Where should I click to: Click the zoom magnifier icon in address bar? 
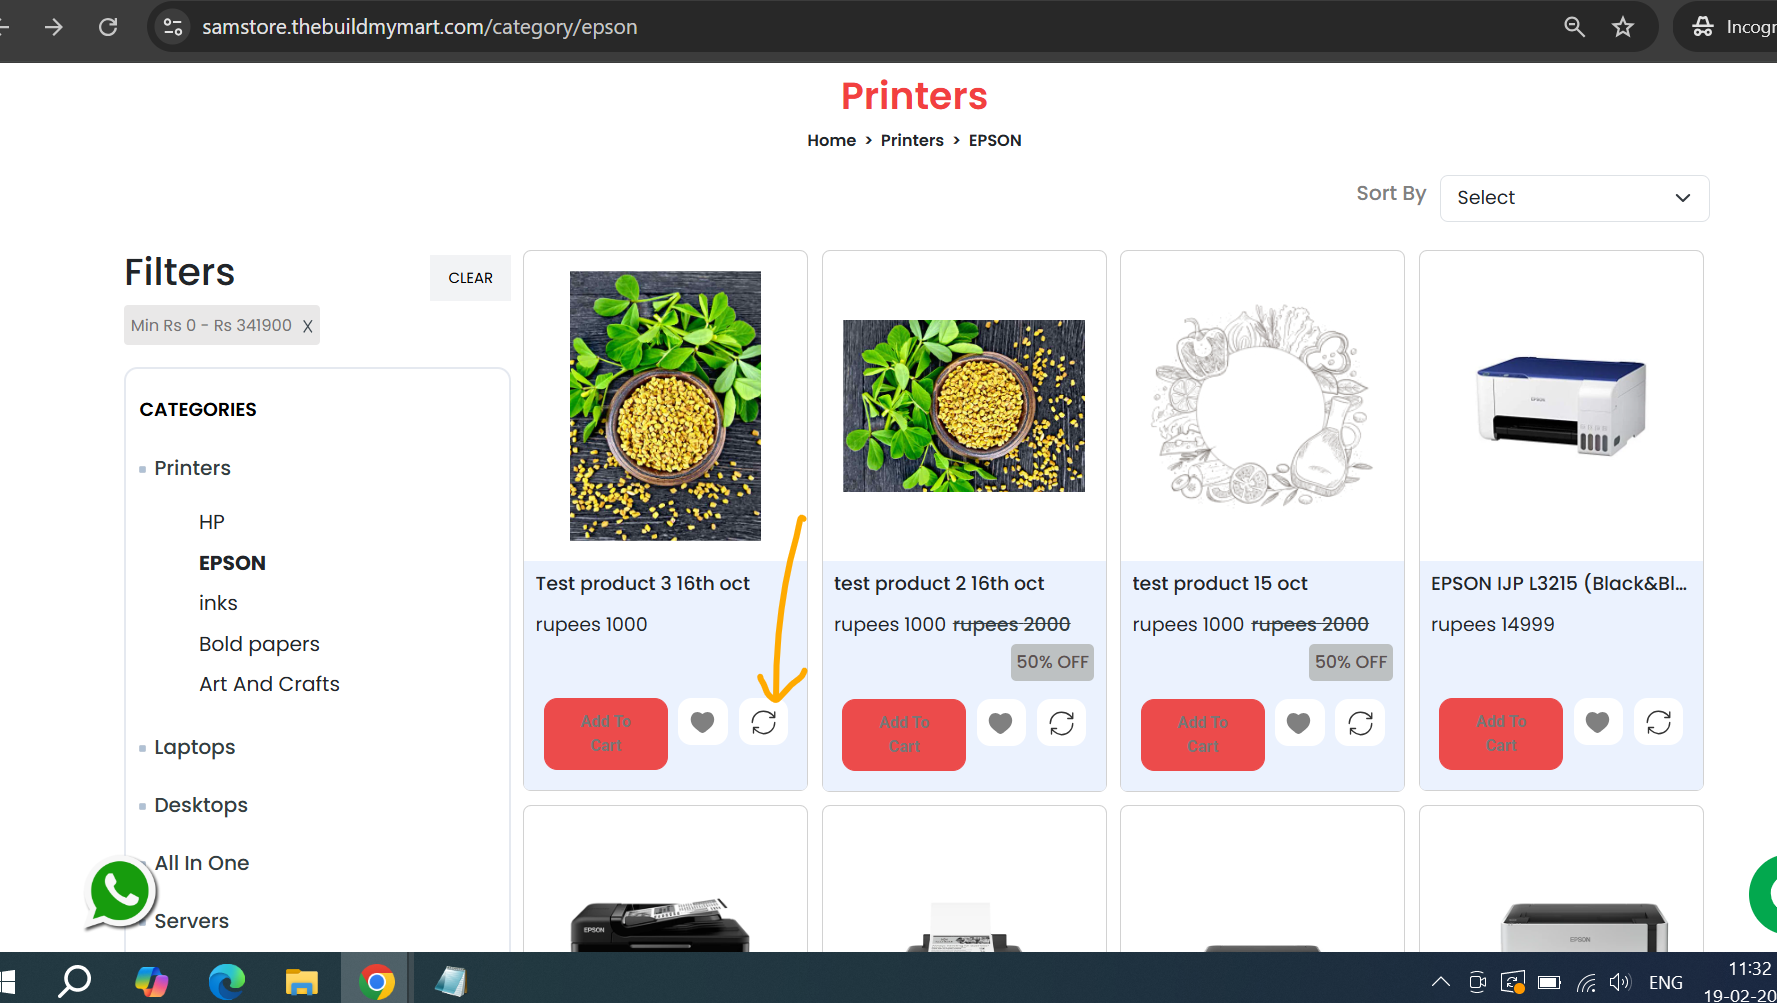(1574, 27)
